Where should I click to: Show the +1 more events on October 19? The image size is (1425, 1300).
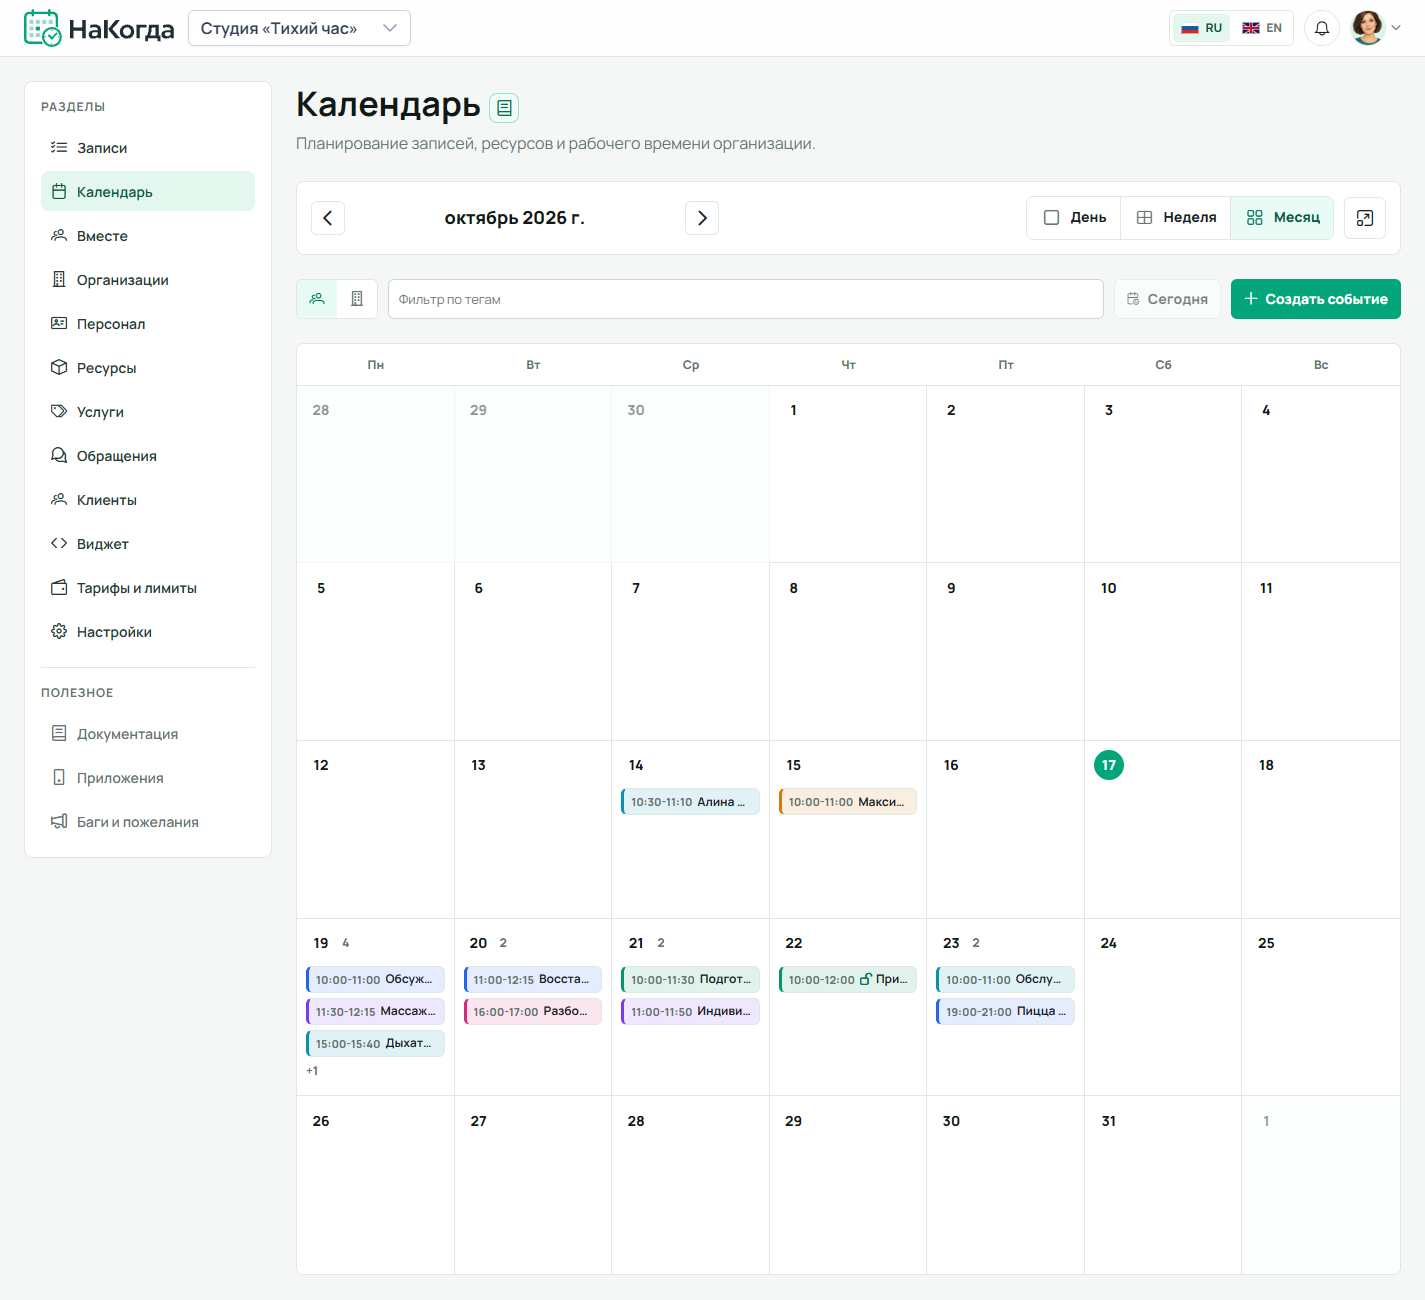[x=312, y=1071]
